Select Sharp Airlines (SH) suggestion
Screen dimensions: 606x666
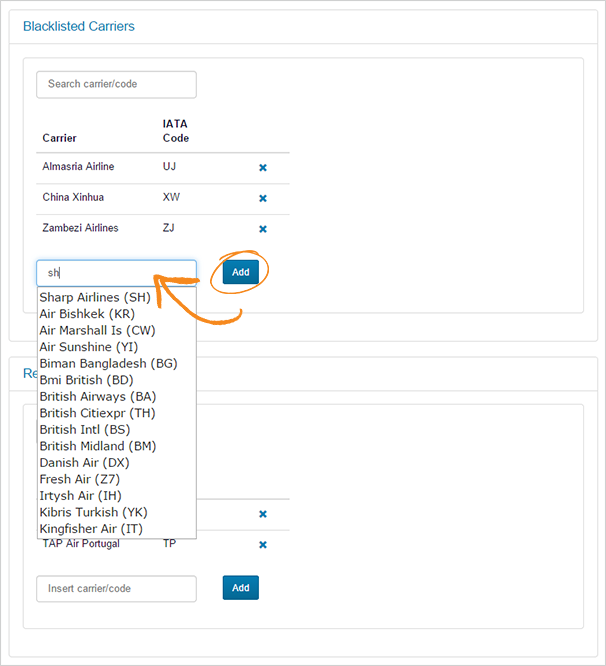tap(94, 298)
